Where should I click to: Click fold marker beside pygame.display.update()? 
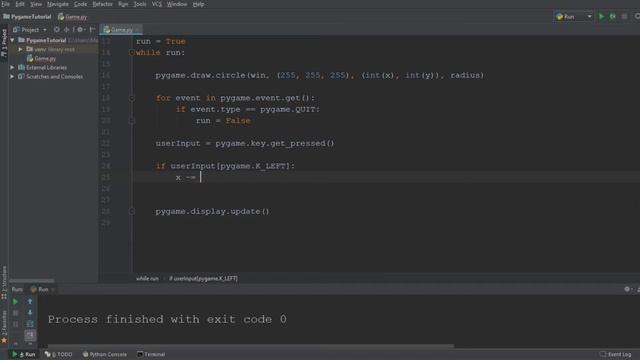(x=132, y=211)
